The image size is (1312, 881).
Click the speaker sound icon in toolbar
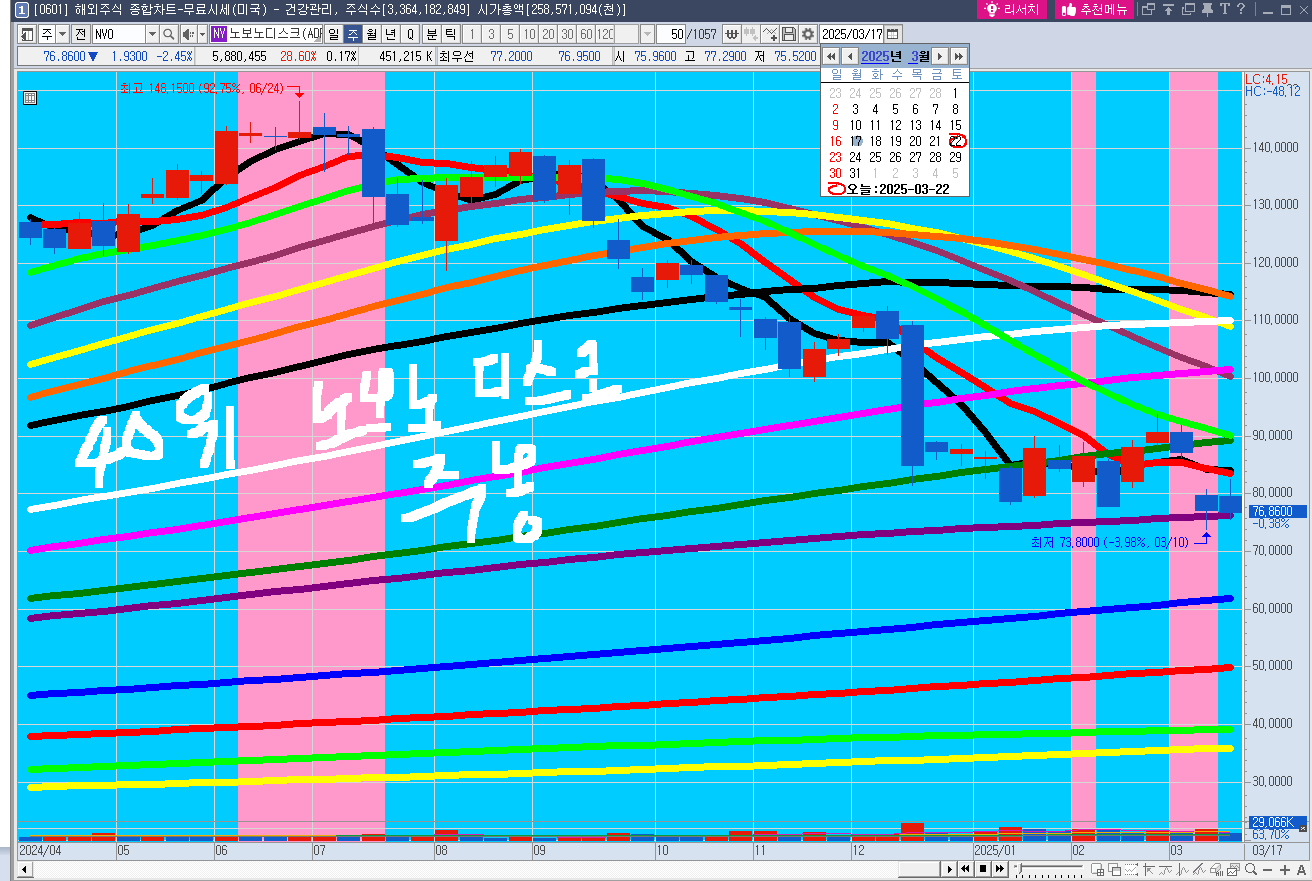(187, 34)
